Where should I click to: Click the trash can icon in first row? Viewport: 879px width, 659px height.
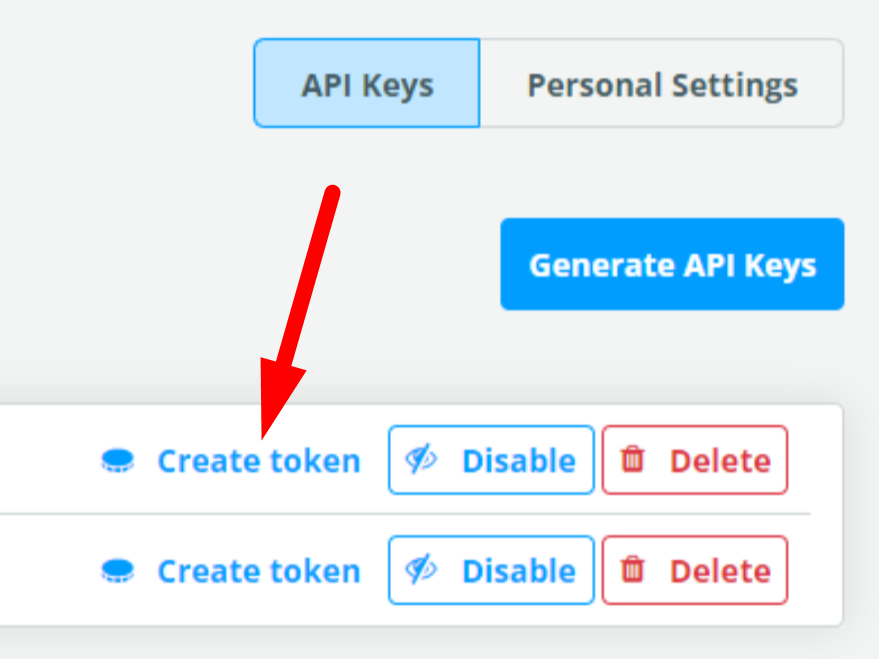[x=633, y=459]
